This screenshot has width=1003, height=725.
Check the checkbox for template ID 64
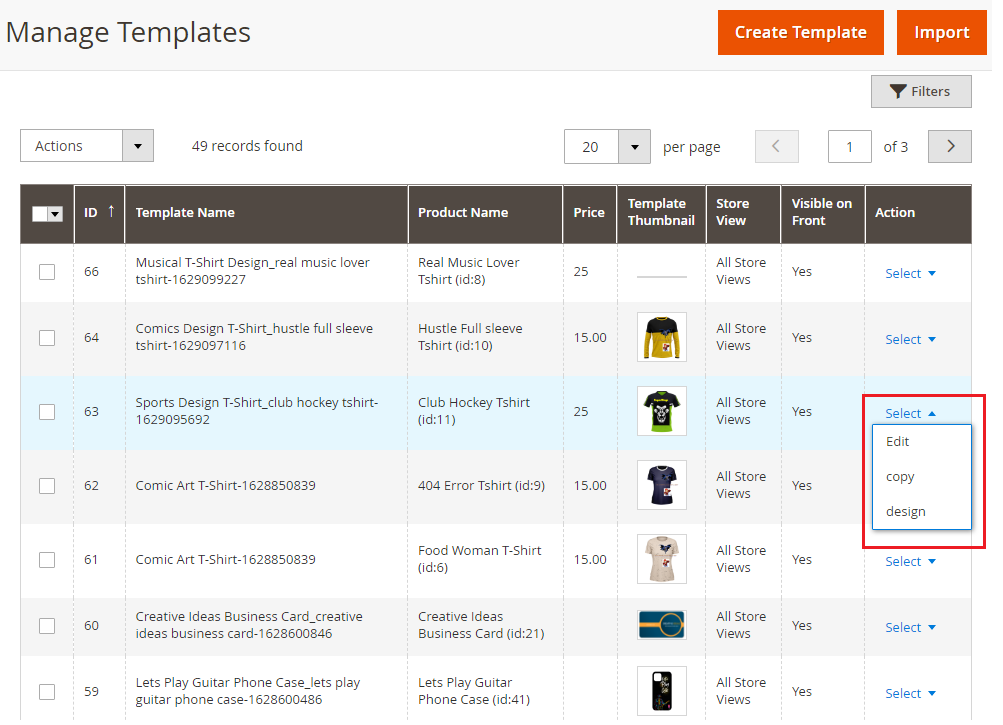coord(46,337)
